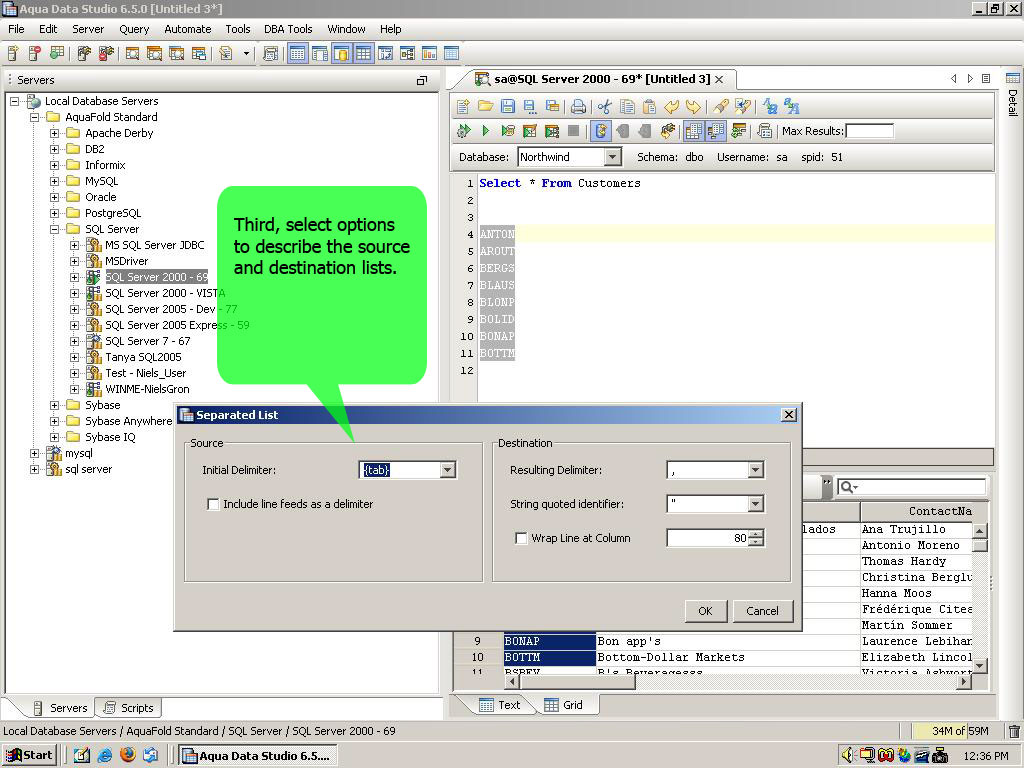Switch to the Scripts tab

click(129, 708)
